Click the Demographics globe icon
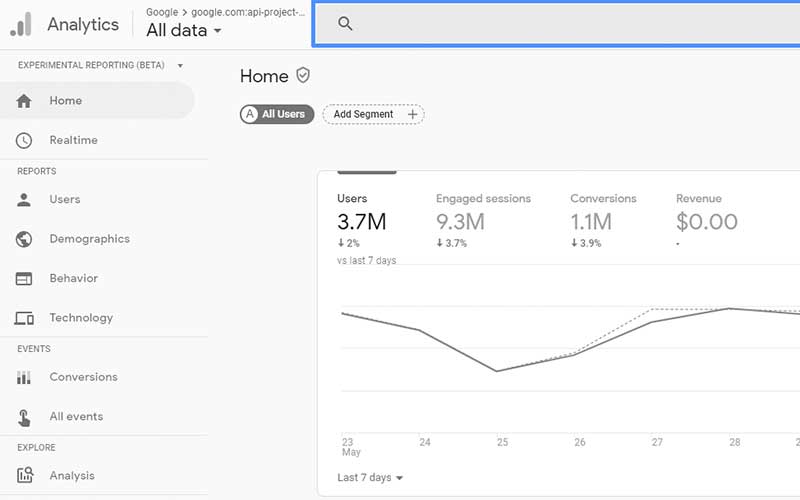Screen dimensions: 800x500 coord(25,239)
